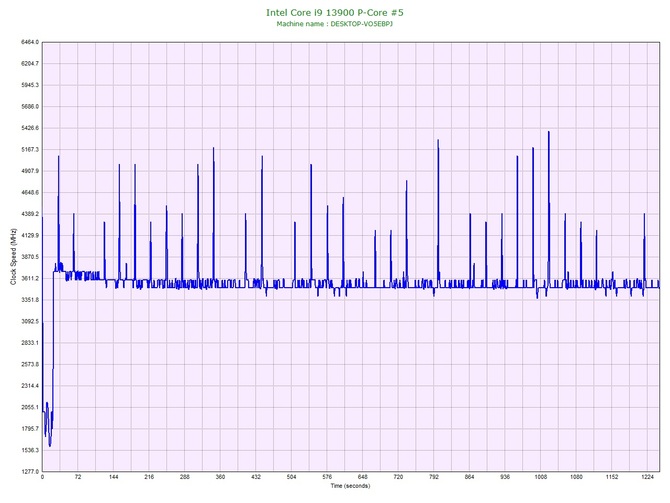
Task: Click the x-axis tick label 72
Action: 78,477
